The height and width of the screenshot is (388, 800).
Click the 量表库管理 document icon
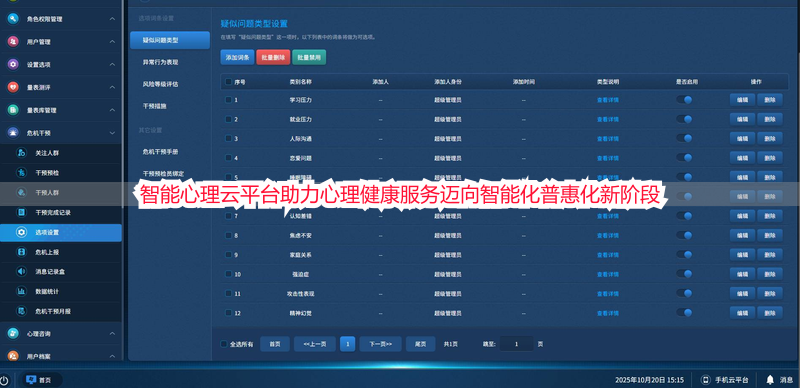point(13,110)
